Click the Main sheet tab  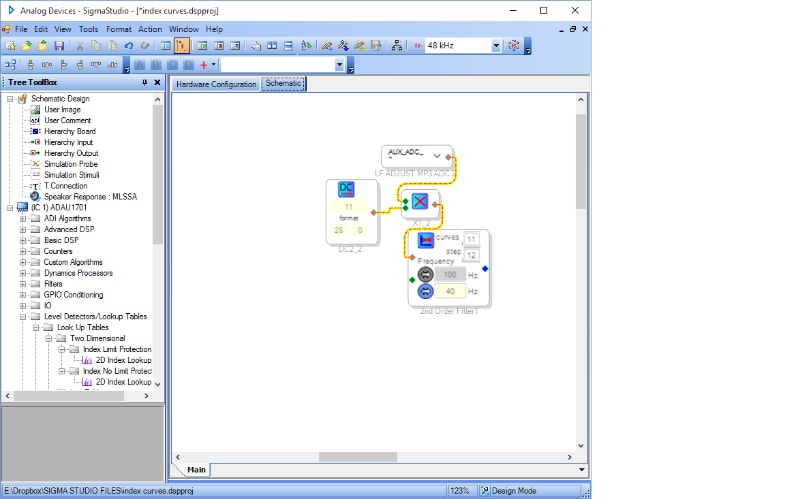pos(196,469)
